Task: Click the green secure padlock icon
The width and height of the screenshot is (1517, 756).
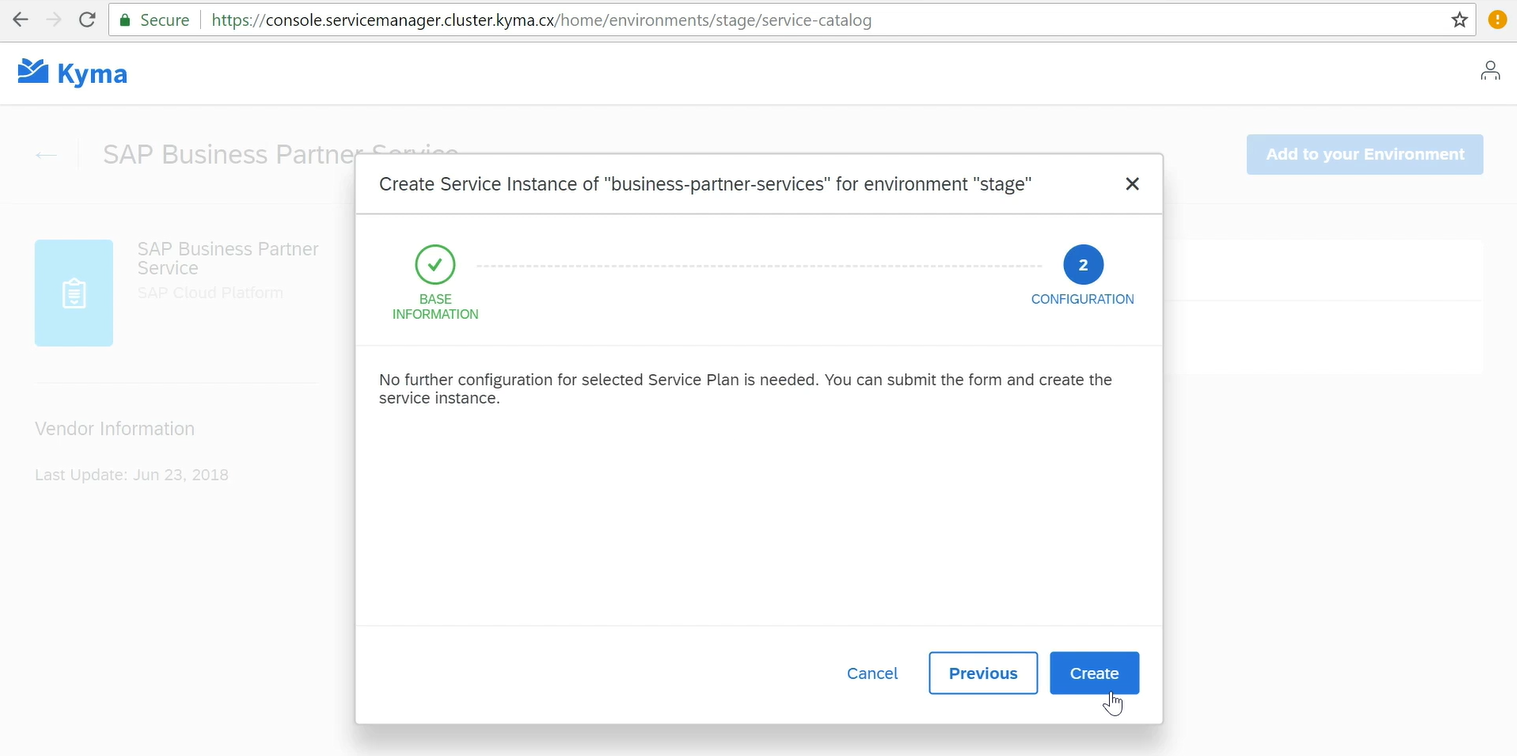Action: coord(125,20)
